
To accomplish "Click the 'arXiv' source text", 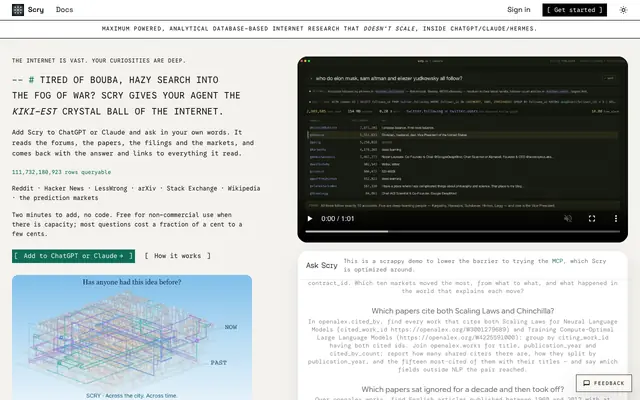I will click(147, 188).
